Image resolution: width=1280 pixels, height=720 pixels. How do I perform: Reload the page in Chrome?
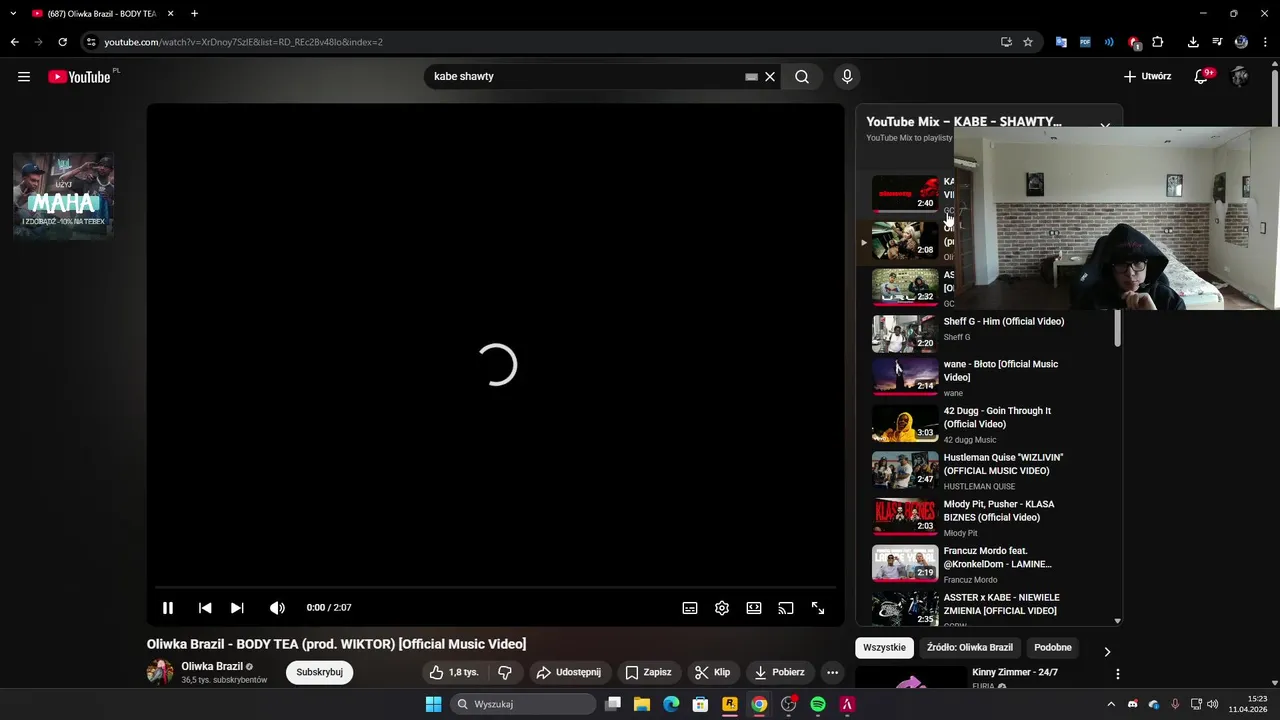(62, 42)
